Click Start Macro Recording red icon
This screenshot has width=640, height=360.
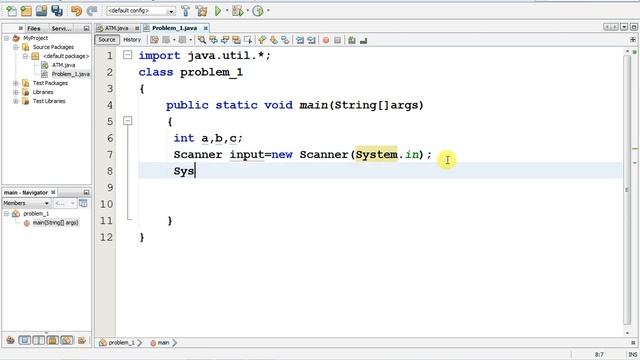point(326,40)
